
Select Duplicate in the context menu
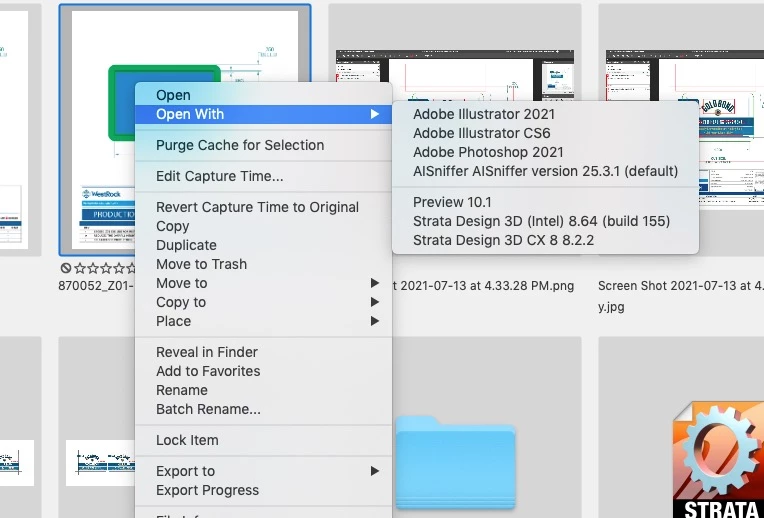tap(263, 245)
